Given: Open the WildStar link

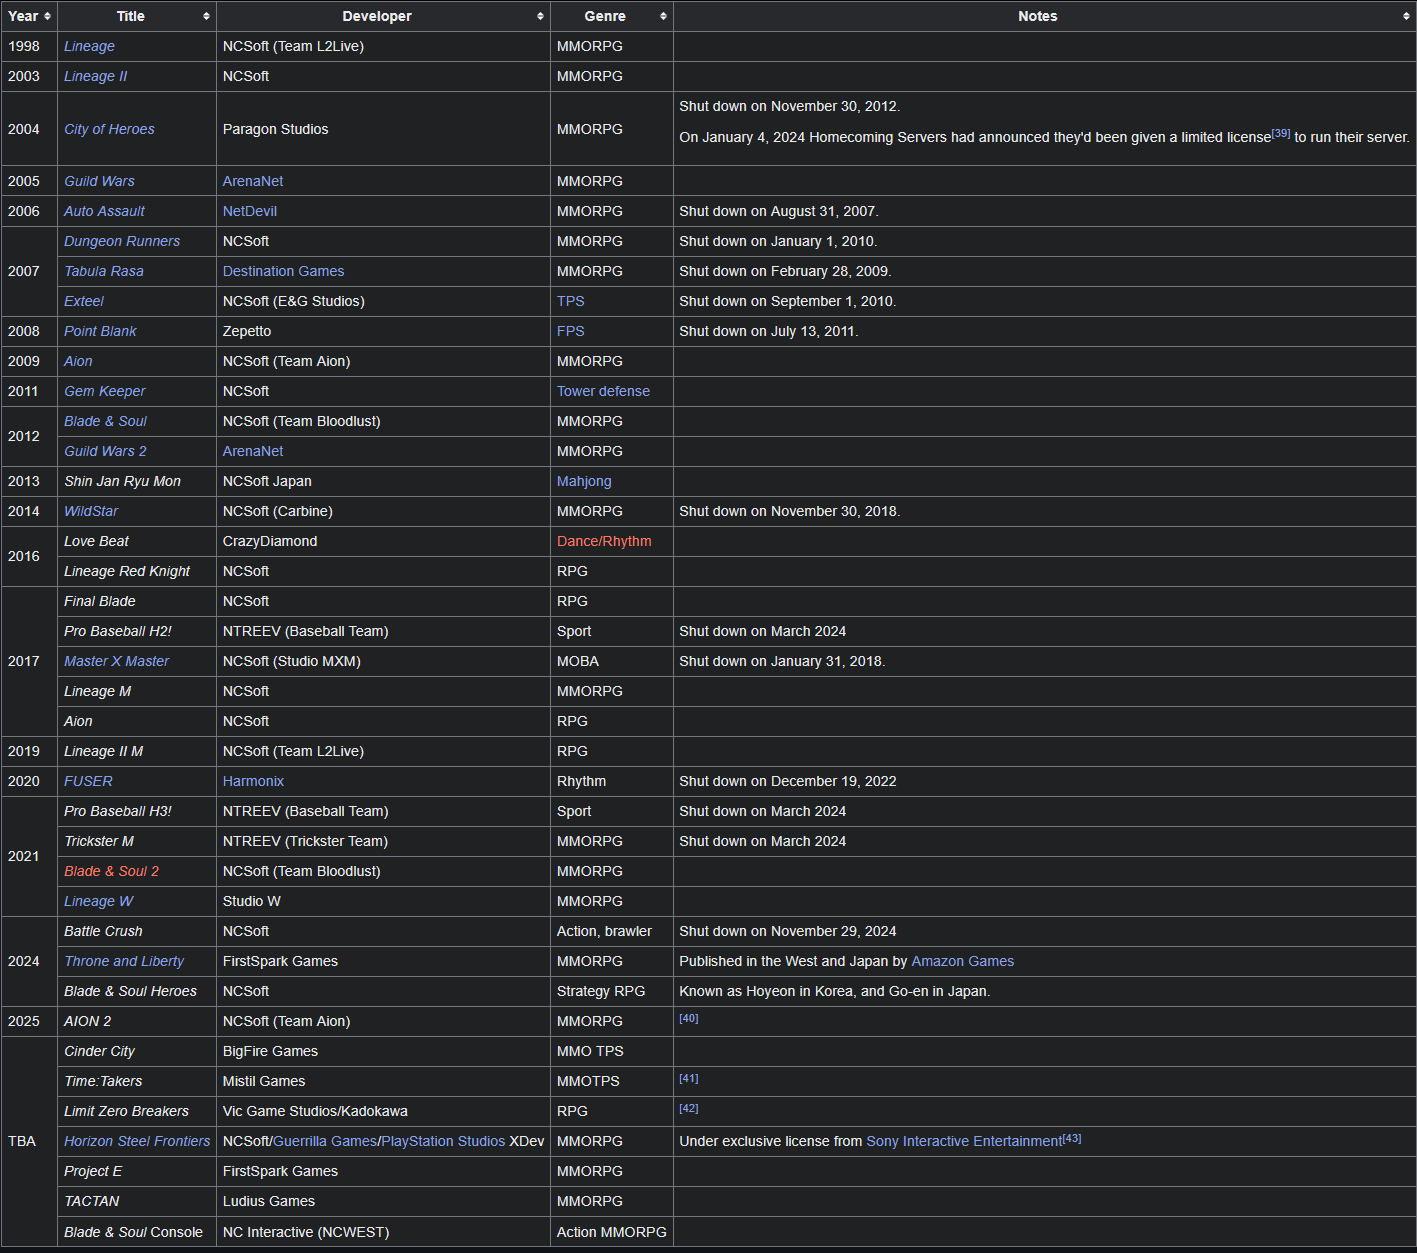Looking at the screenshot, I should 91,511.
